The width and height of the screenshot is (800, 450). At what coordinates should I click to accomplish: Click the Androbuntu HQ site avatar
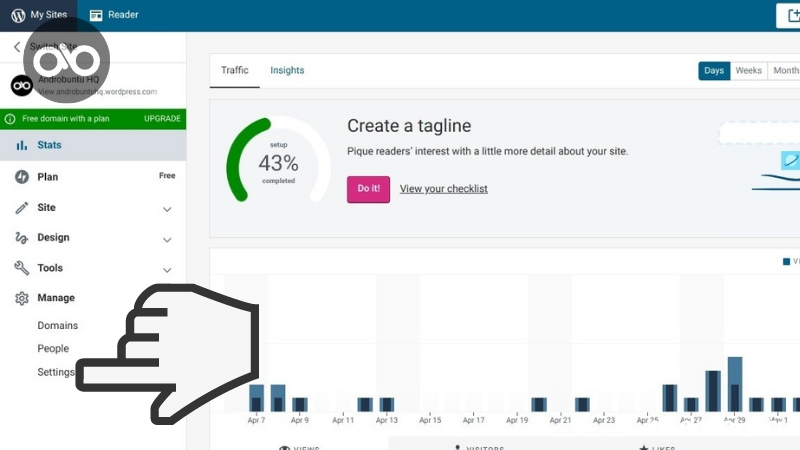pos(22,86)
